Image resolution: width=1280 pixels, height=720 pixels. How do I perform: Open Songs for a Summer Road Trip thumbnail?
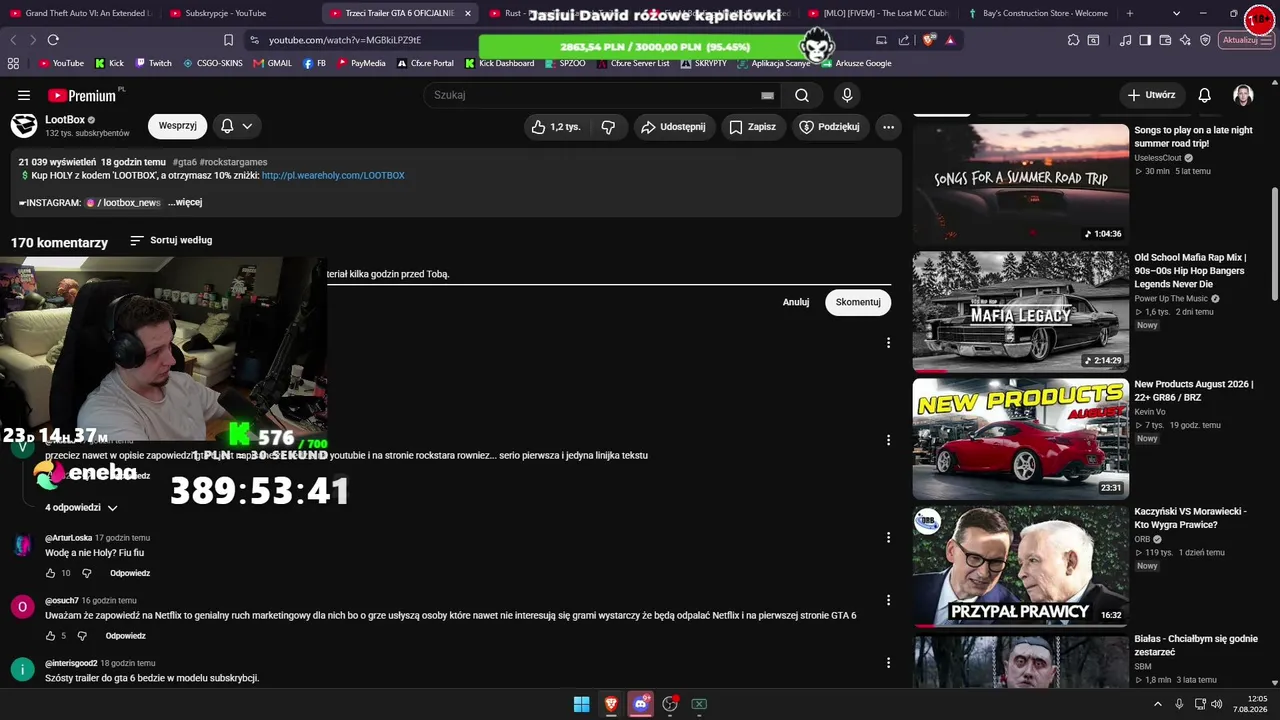pyautogui.click(x=1020, y=184)
